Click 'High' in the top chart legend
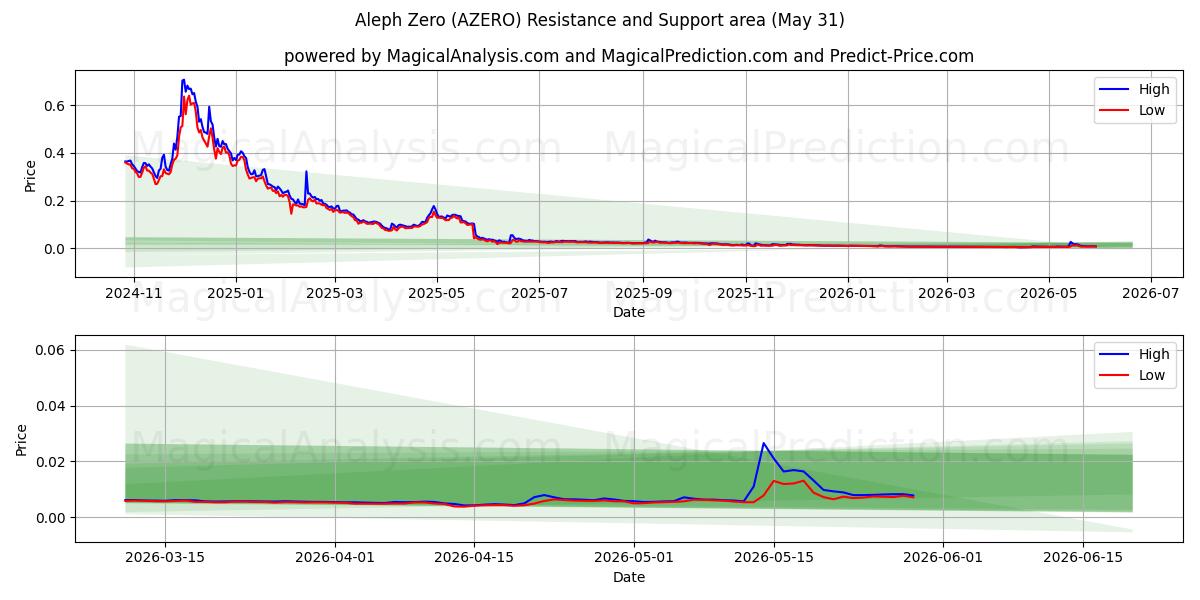The width and height of the screenshot is (1200, 600). point(1153,89)
